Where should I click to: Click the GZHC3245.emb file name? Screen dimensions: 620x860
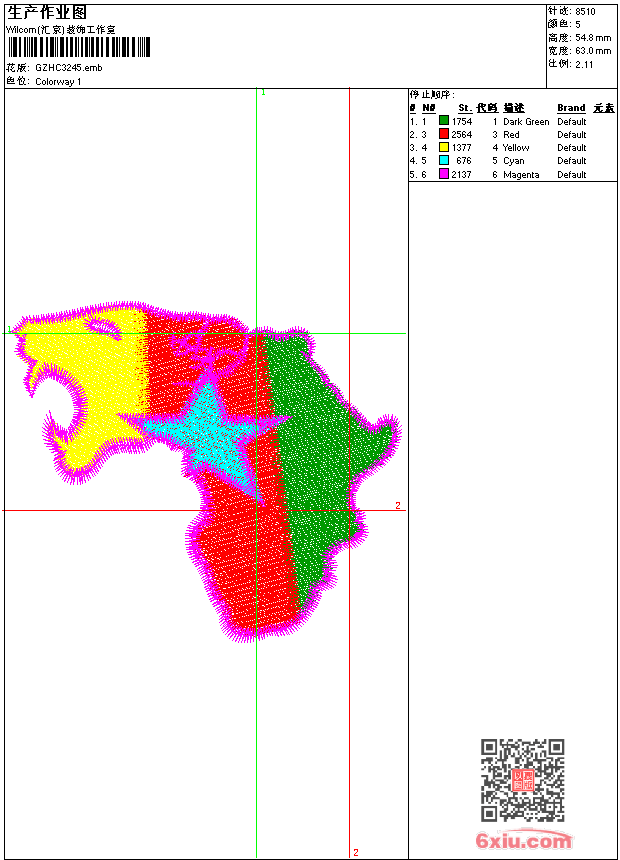tap(69, 67)
